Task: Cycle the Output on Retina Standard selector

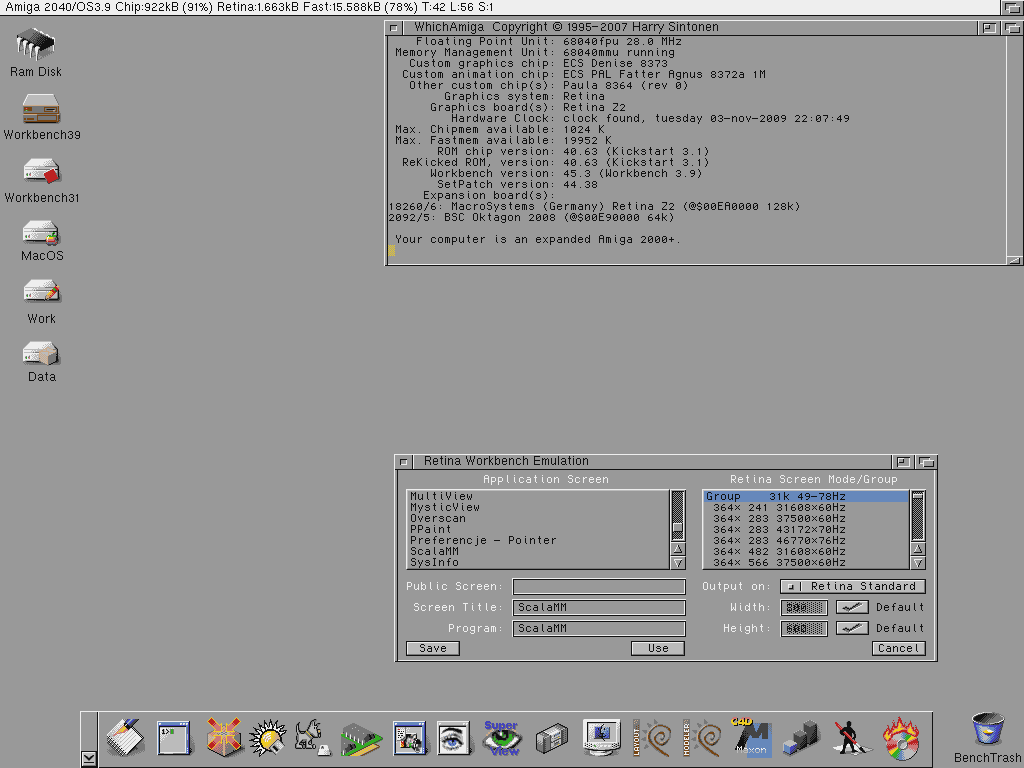Action: [x=852, y=586]
